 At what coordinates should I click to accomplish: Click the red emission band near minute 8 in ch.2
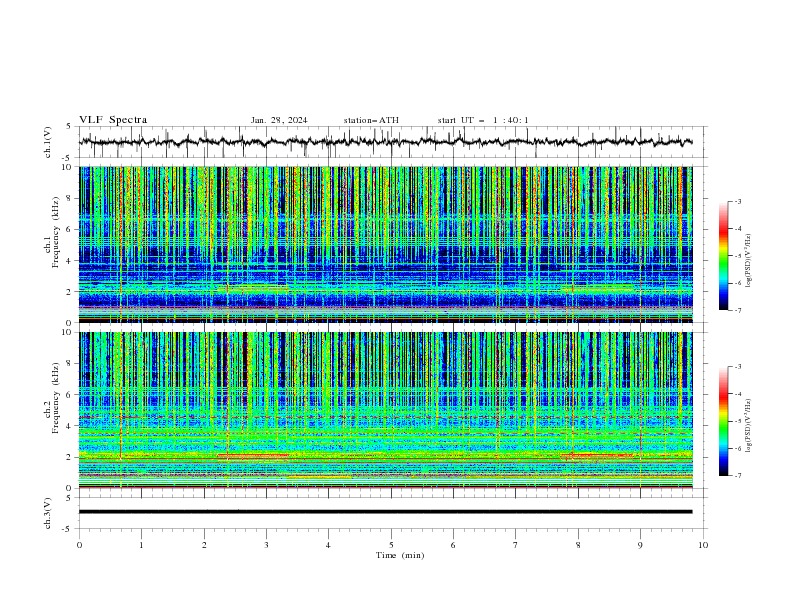click(597, 455)
